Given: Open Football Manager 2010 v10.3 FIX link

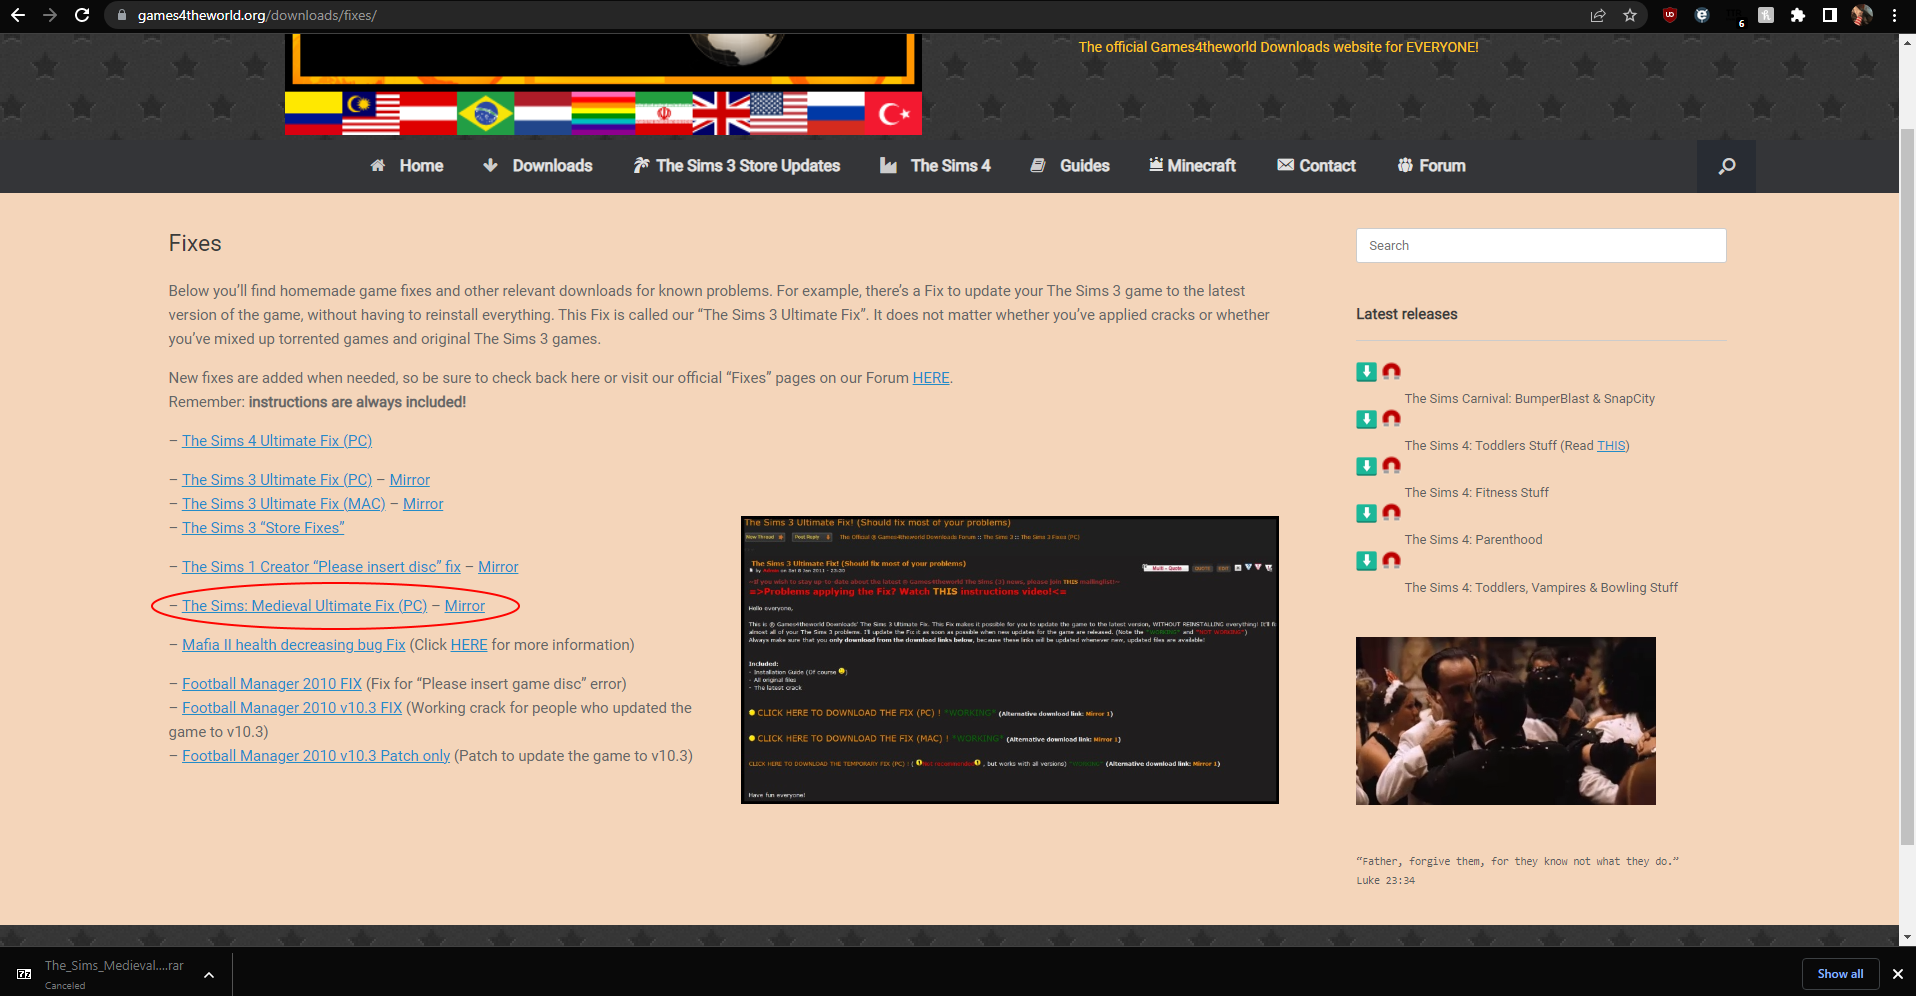Looking at the screenshot, I should (x=292, y=708).
